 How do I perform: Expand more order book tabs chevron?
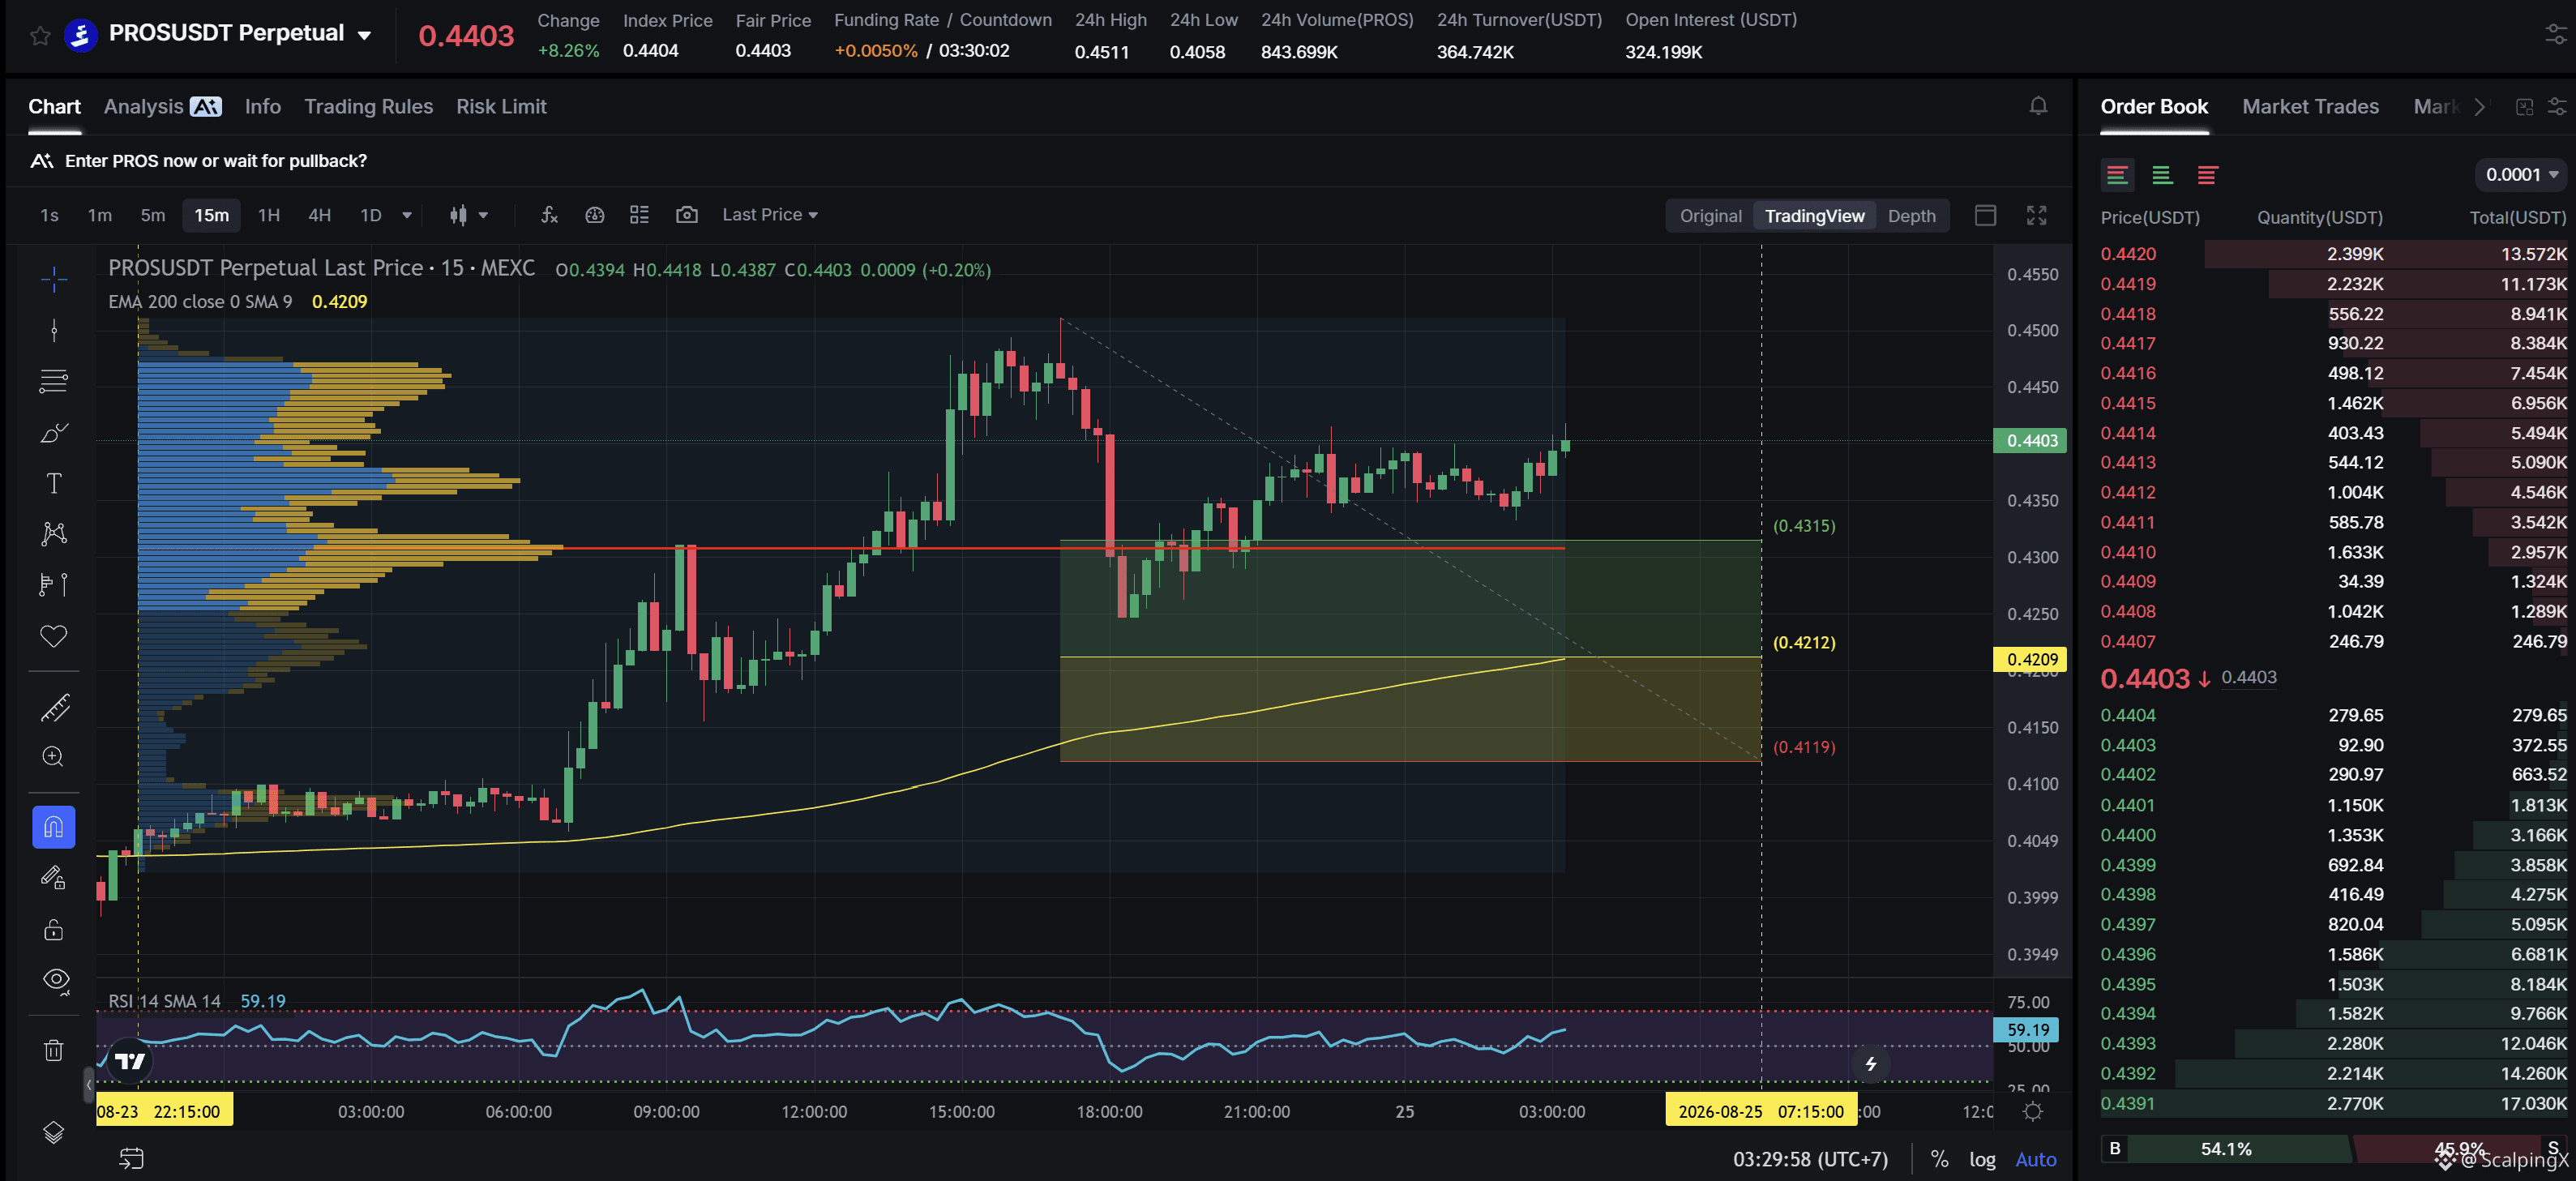2479,107
